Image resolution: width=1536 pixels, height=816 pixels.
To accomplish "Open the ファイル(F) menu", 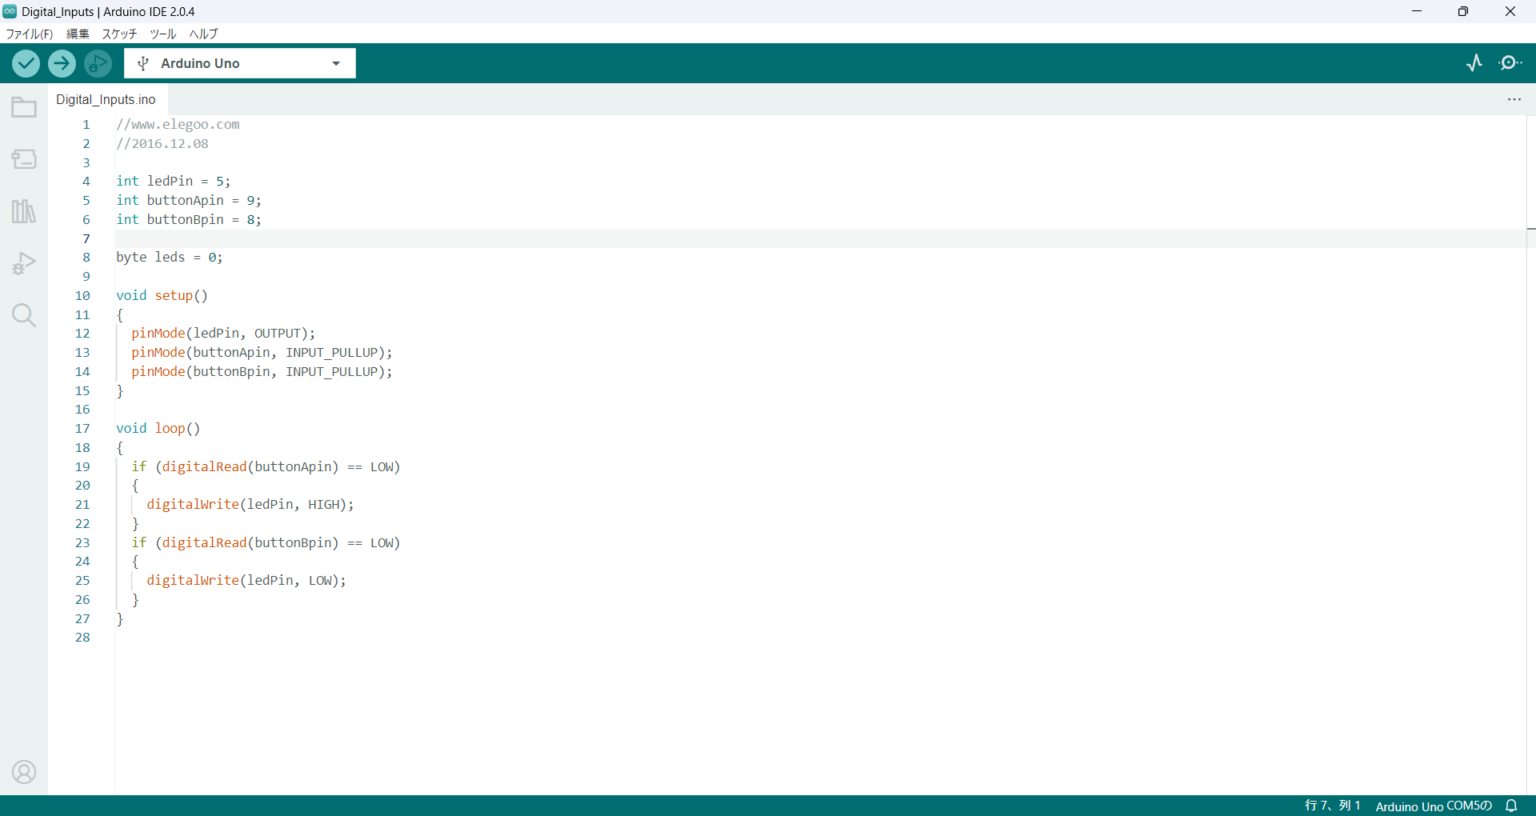I will pos(29,34).
